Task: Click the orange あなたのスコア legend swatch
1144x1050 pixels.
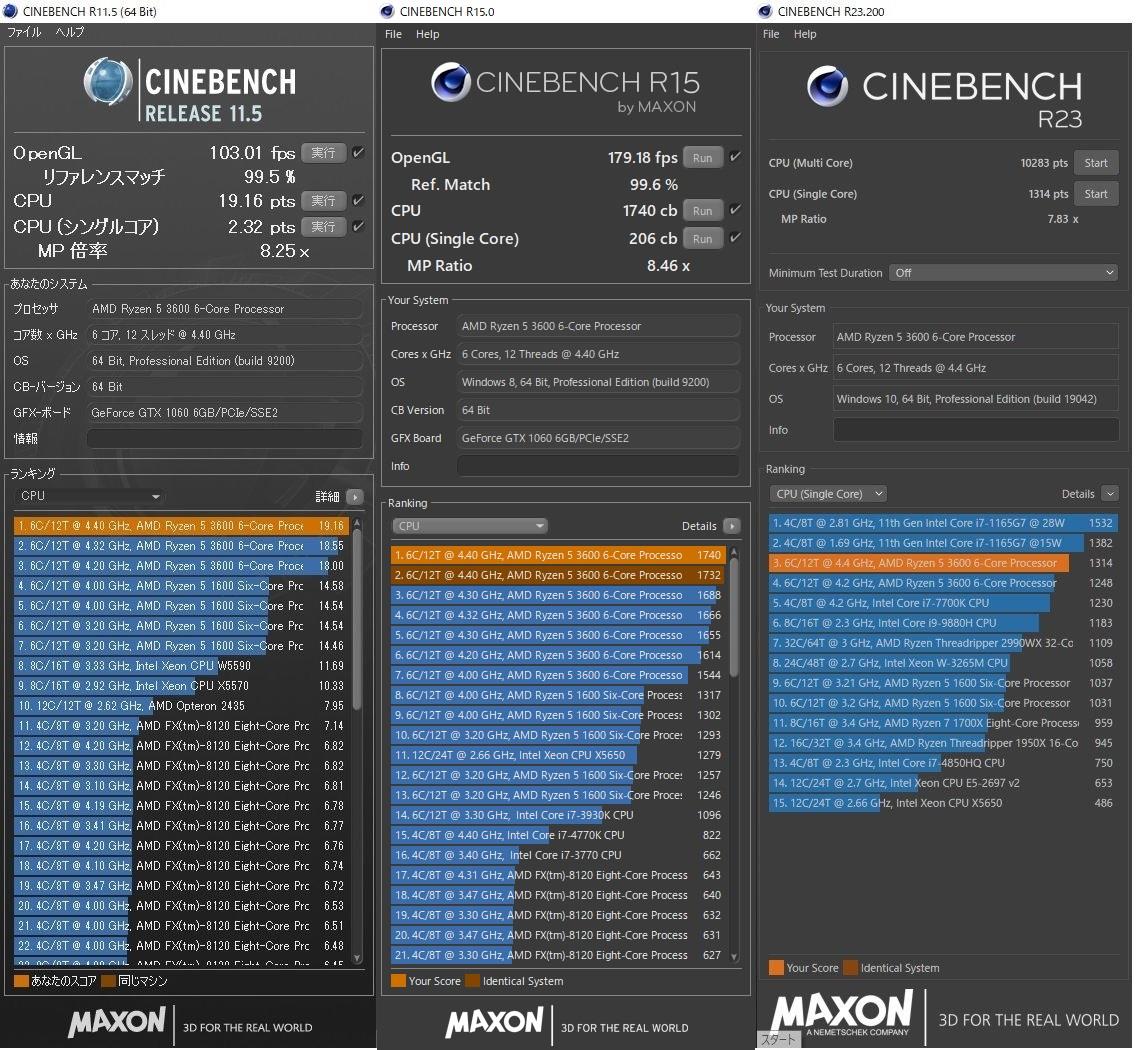Action: tap(21, 981)
